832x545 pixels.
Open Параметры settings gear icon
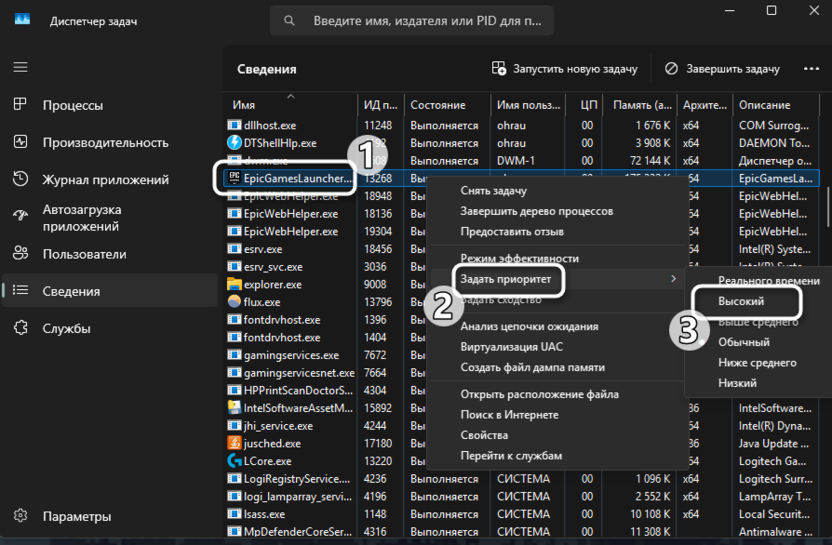coord(20,515)
